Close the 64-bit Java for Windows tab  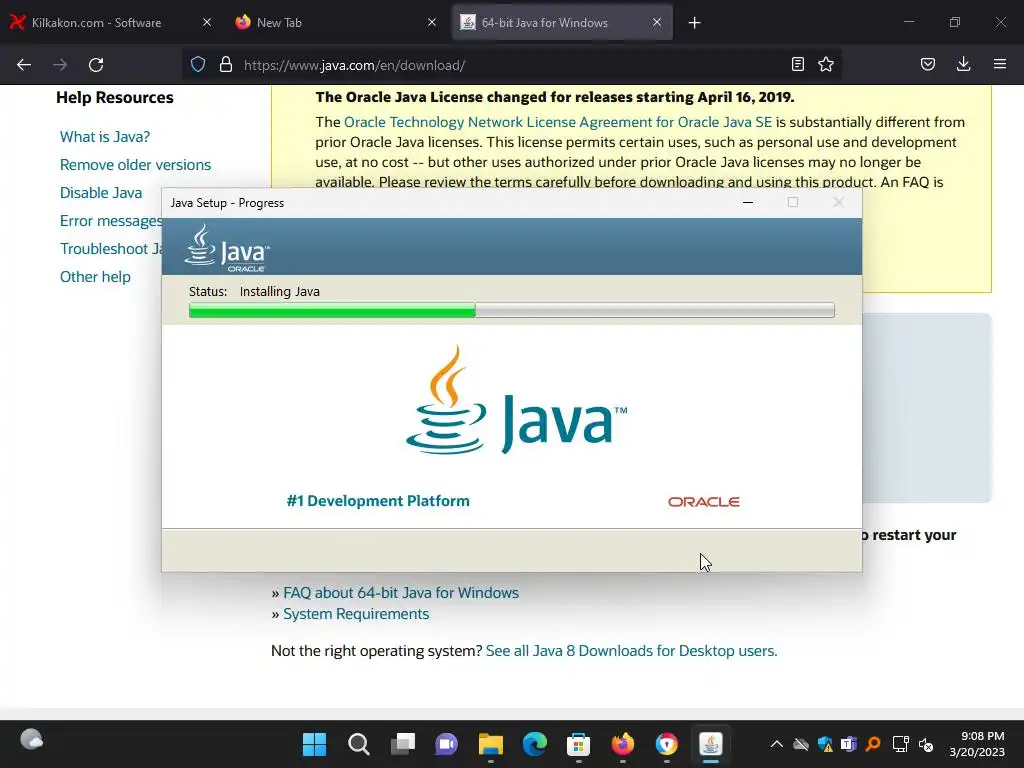point(657,22)
